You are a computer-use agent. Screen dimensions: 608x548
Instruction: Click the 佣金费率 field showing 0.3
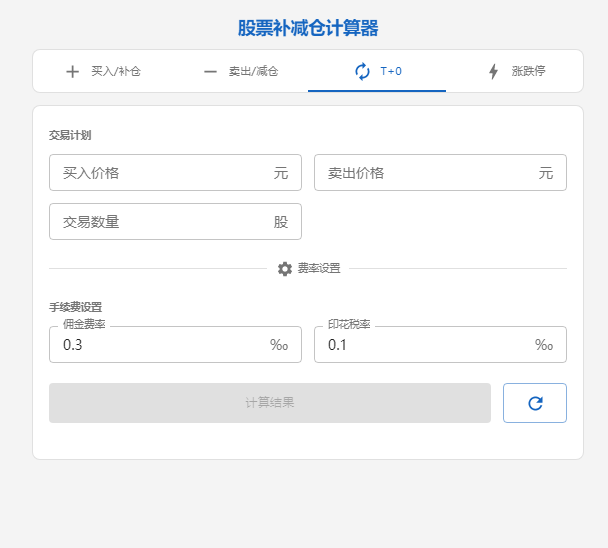tap(175, 344)
